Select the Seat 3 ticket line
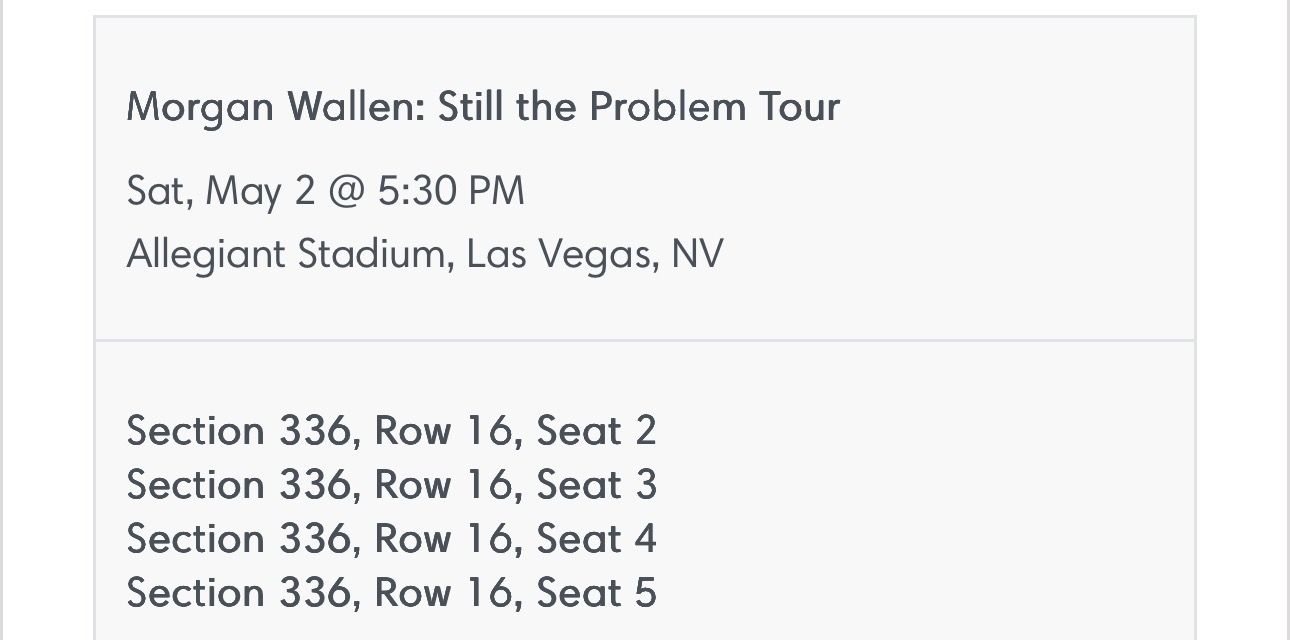The width and height of the screenshot is (1290, 640). click(x=391, y=485)
